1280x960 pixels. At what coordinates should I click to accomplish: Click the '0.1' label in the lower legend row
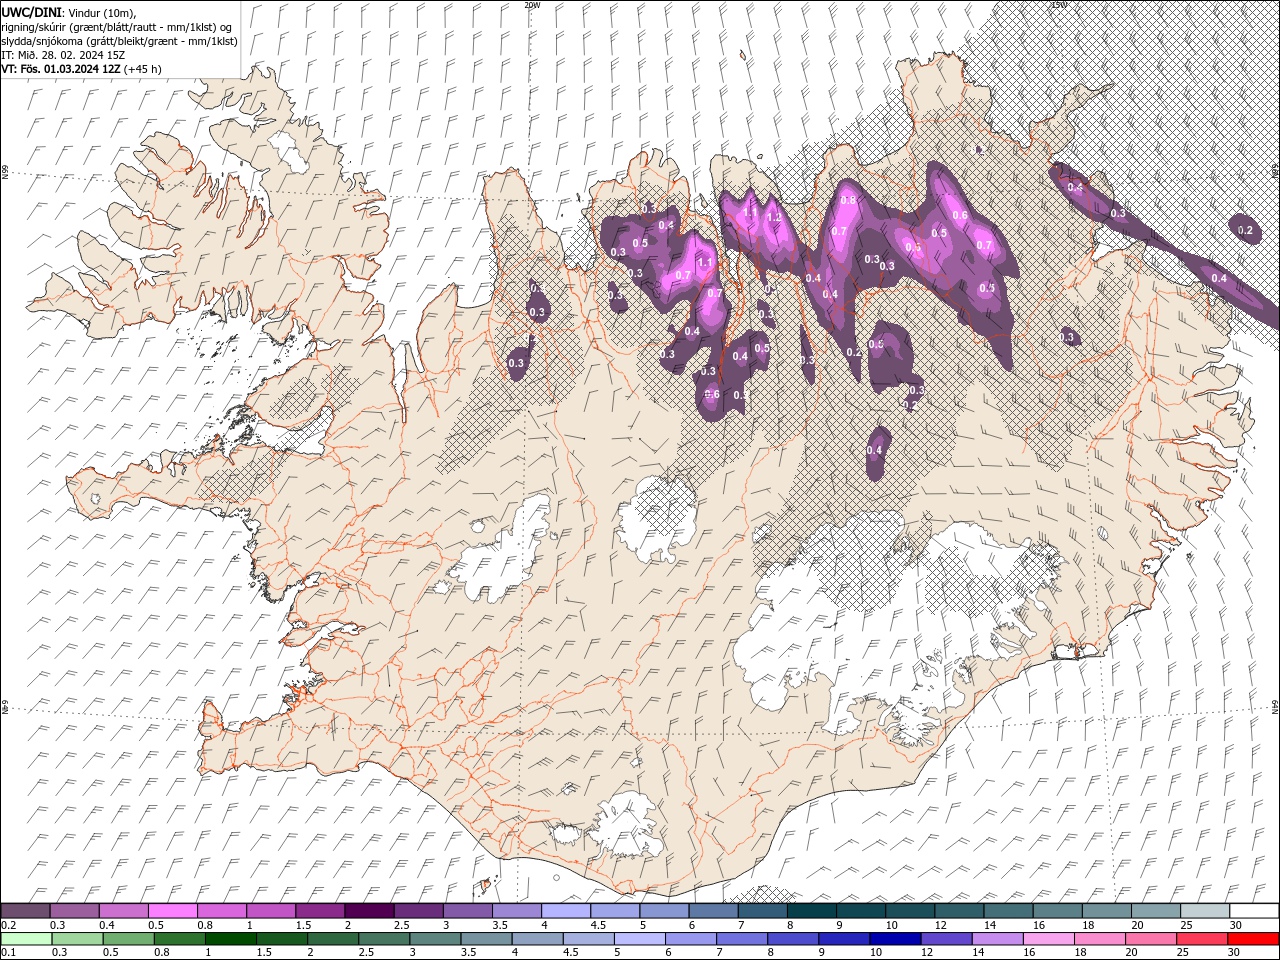8,954
